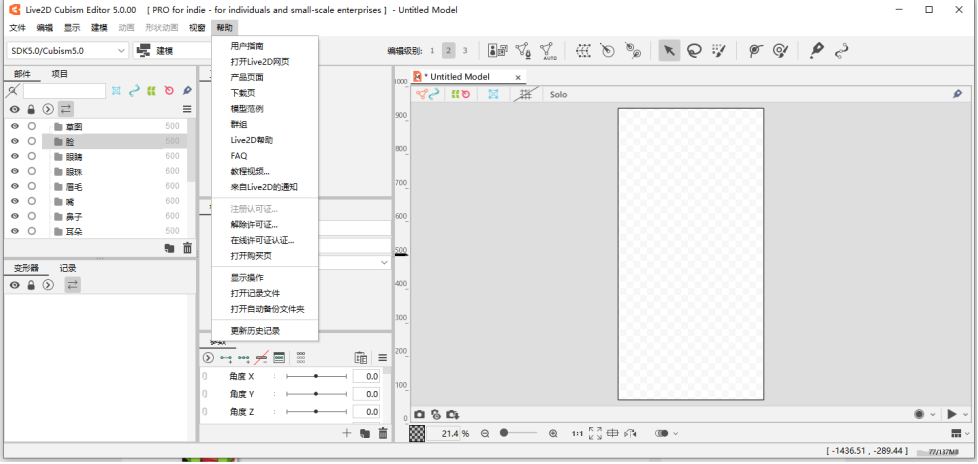Create a warp deformer icon
Image resolution: width=978 pixels, height=464 pixels.
point(583,51)
